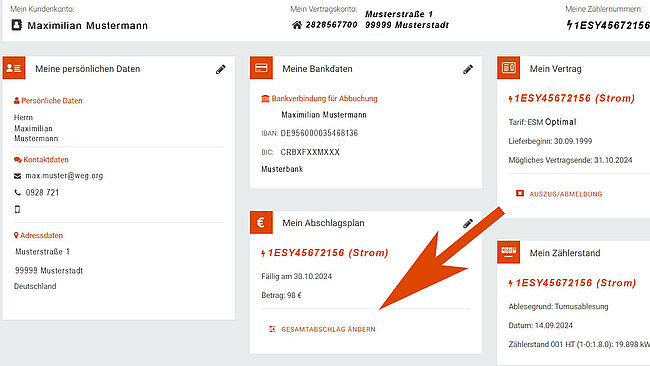Click AUSZUG/ABMELDUNG link
Screen dimensions: 650x366
566,194
